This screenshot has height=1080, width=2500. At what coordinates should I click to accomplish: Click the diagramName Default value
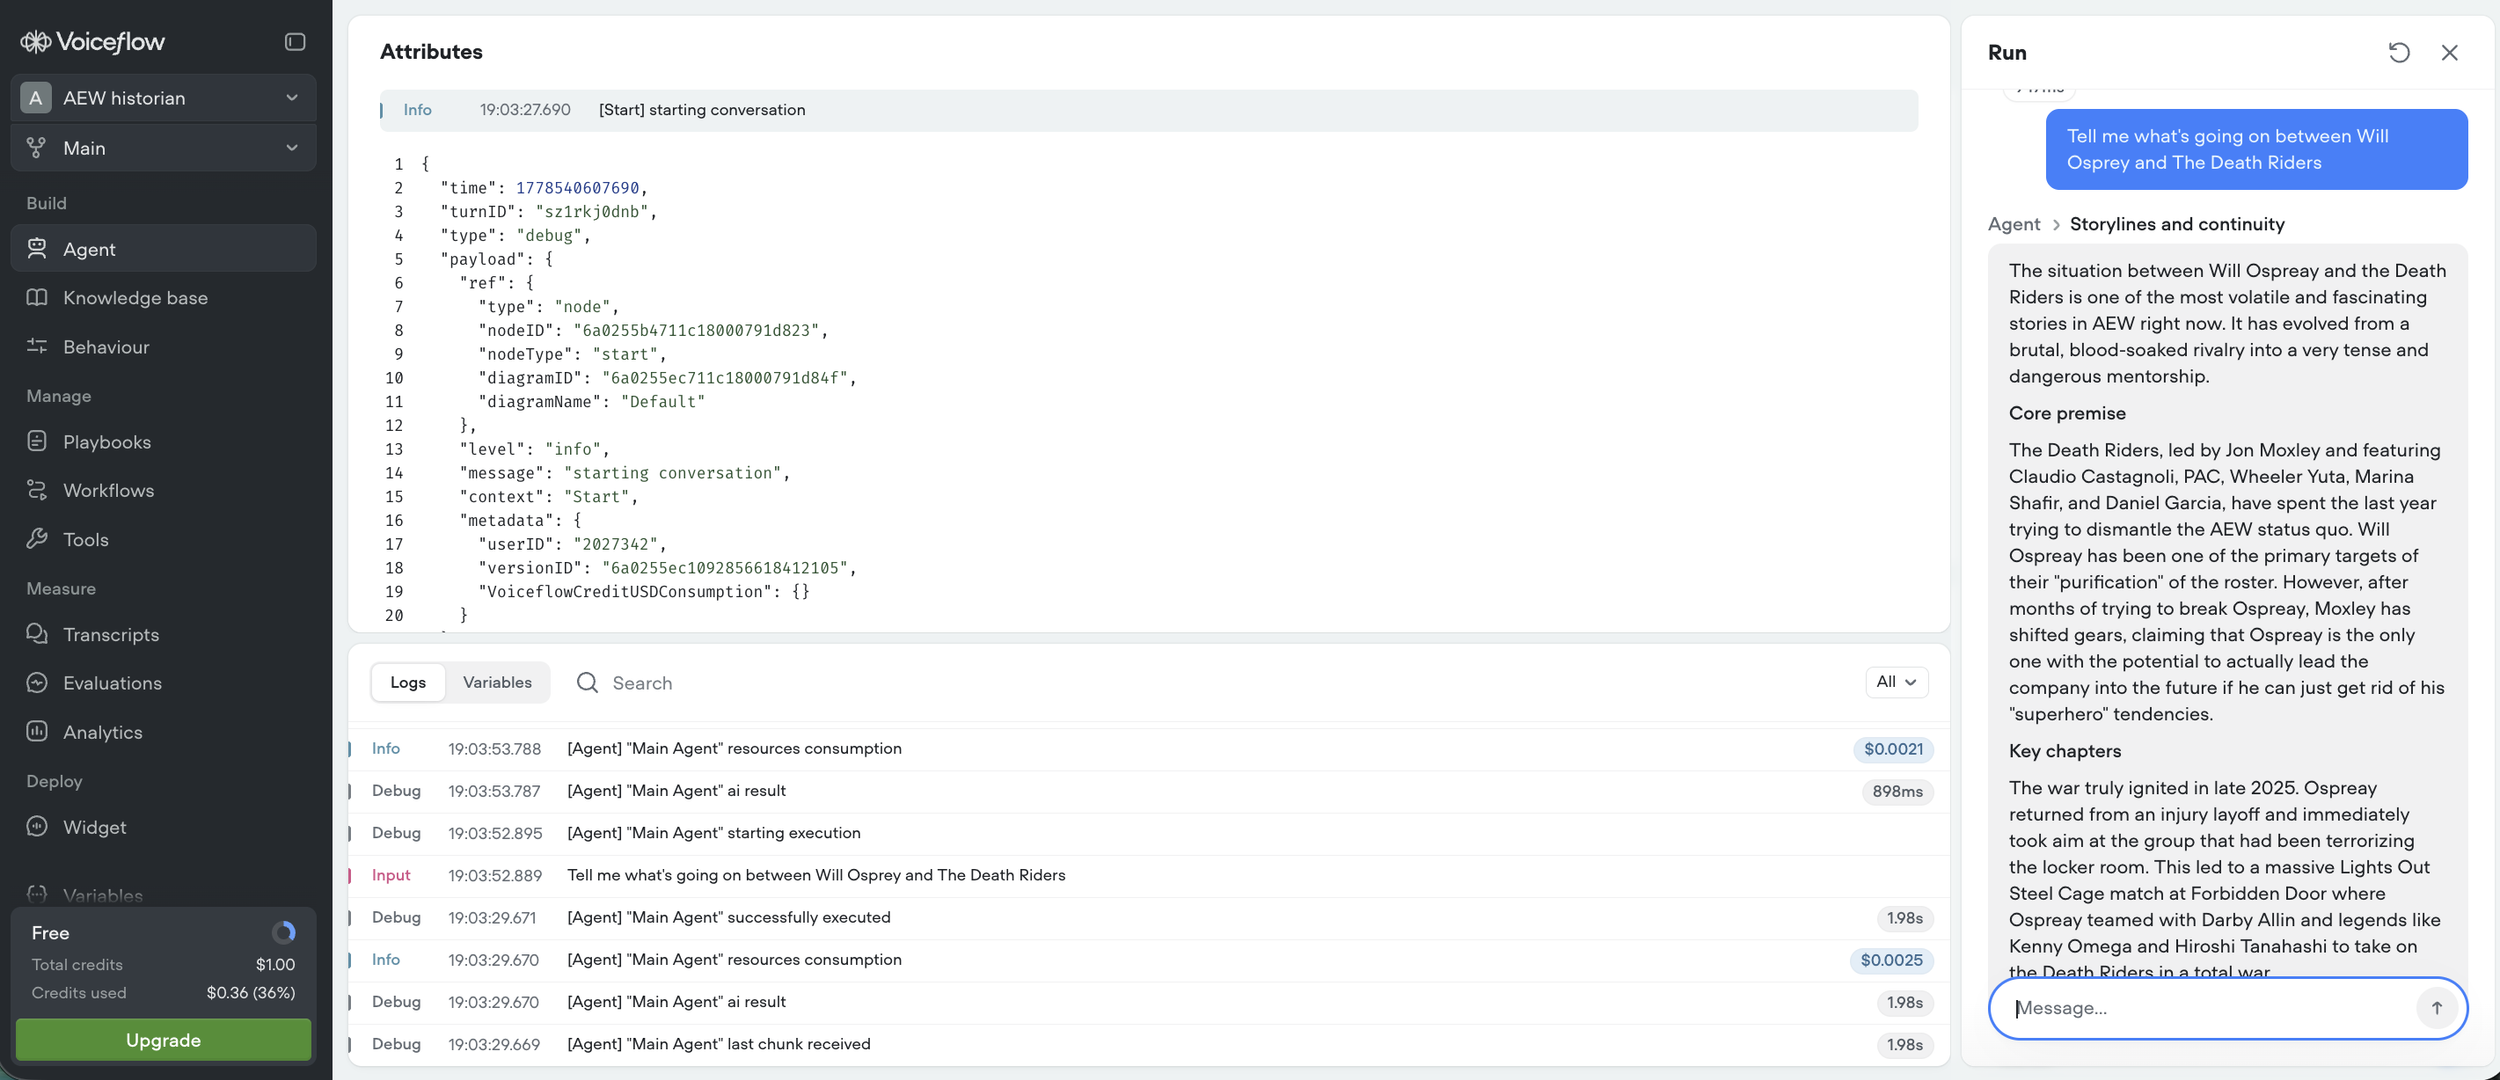point(663,402)
